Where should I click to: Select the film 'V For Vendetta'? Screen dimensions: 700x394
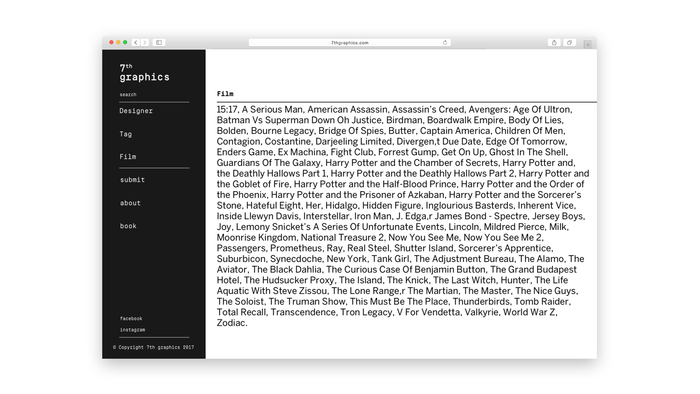click(428, 313)
